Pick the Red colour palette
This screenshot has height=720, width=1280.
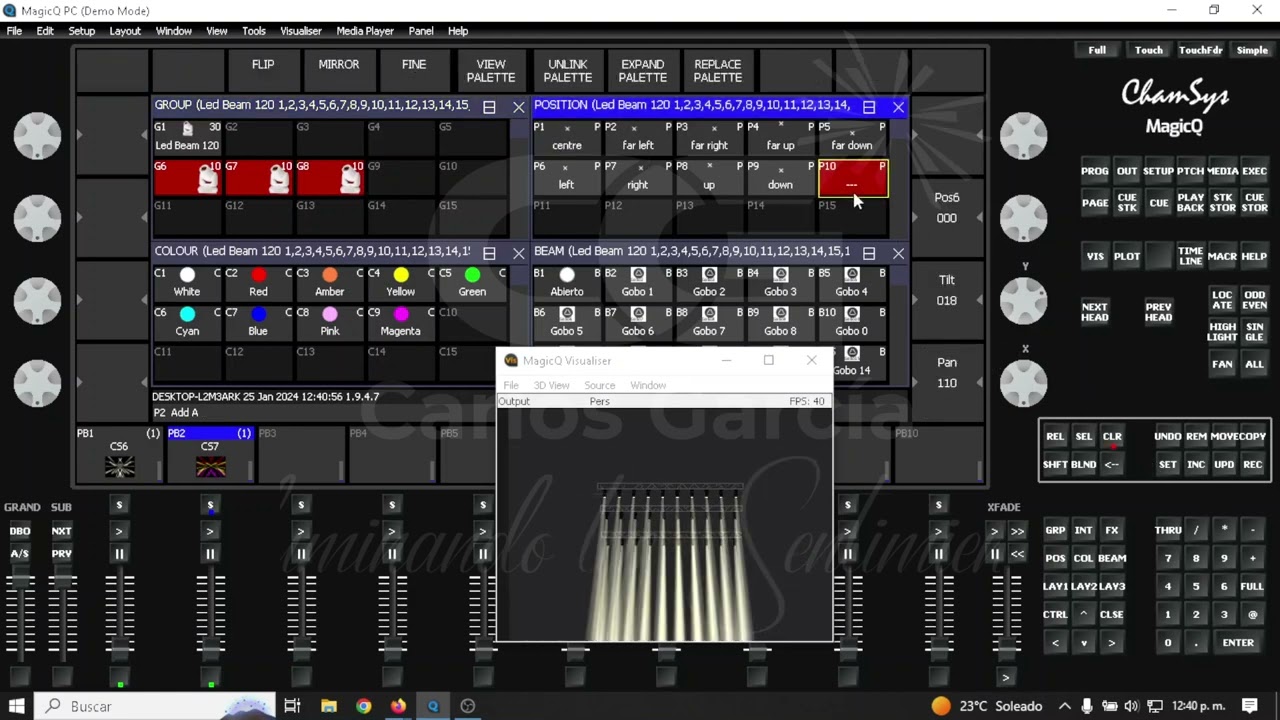(258, 282)
